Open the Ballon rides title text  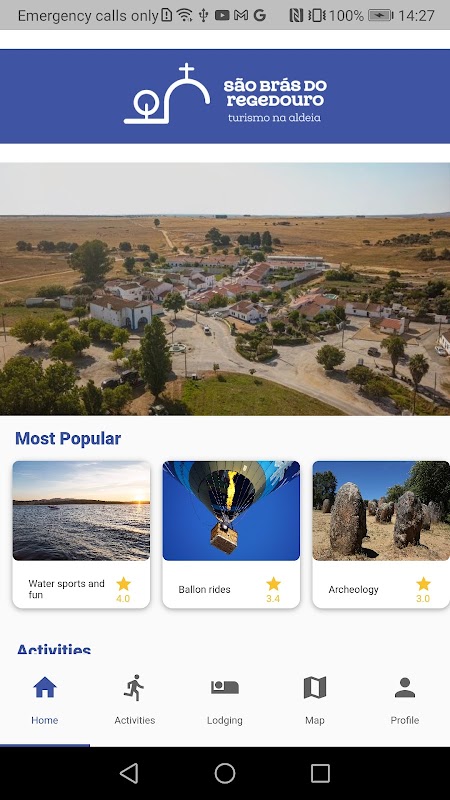coord(205,589)
